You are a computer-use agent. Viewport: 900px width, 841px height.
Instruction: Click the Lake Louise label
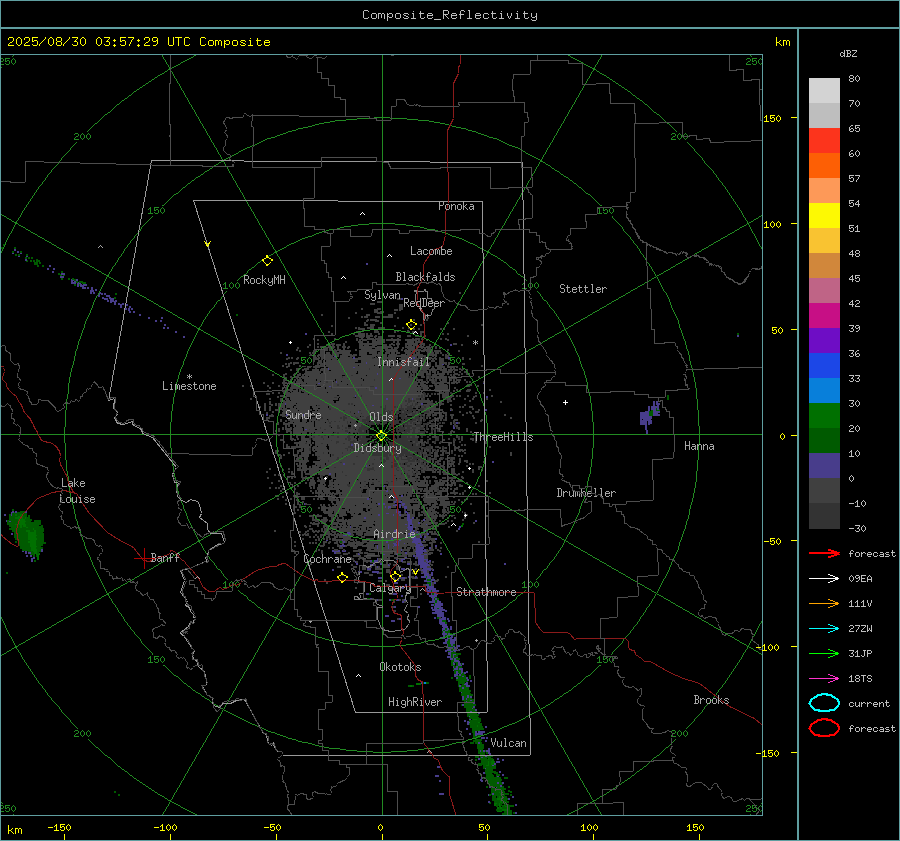(x=77, y=491)
